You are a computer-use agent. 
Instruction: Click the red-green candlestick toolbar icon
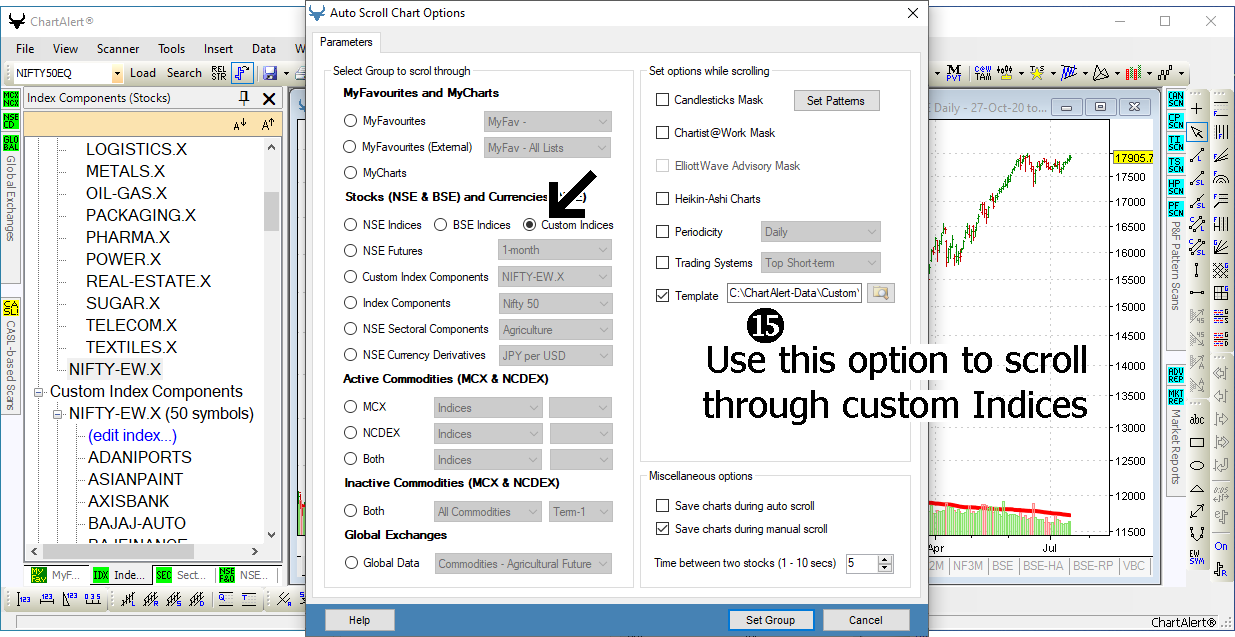1133,73
